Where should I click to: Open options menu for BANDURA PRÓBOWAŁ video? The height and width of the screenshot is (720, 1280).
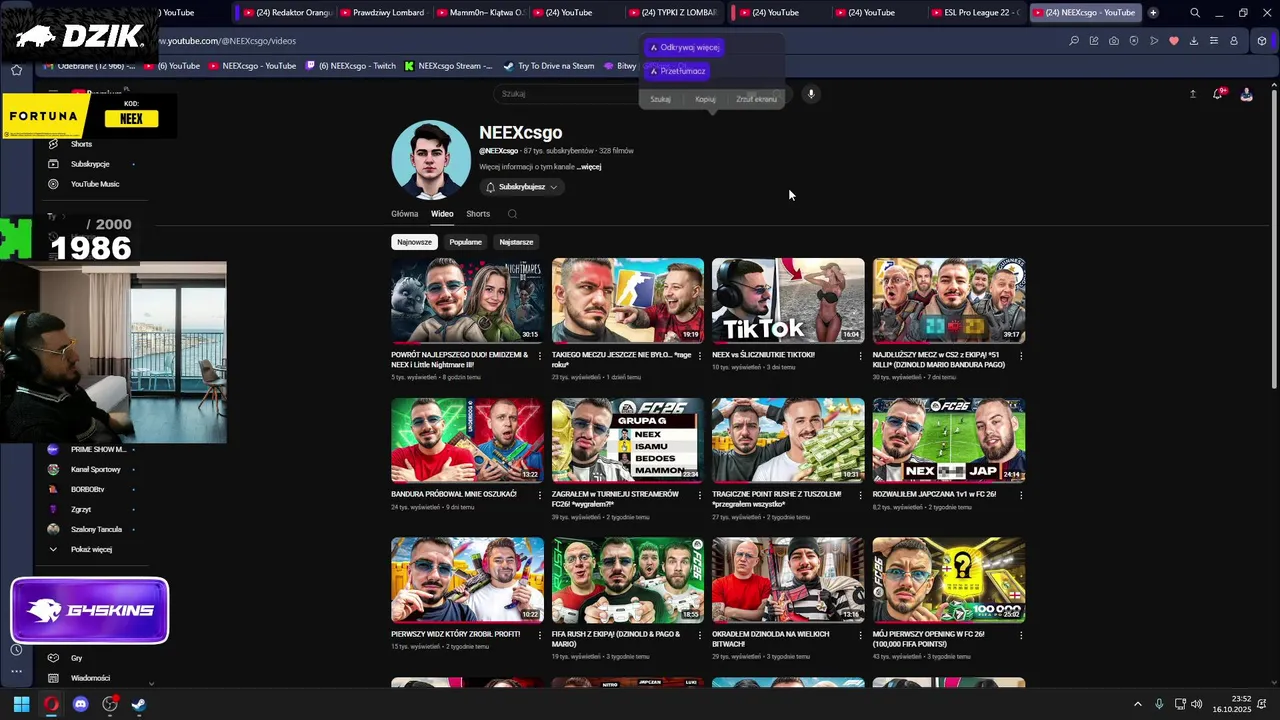click(x=540, y=494)
